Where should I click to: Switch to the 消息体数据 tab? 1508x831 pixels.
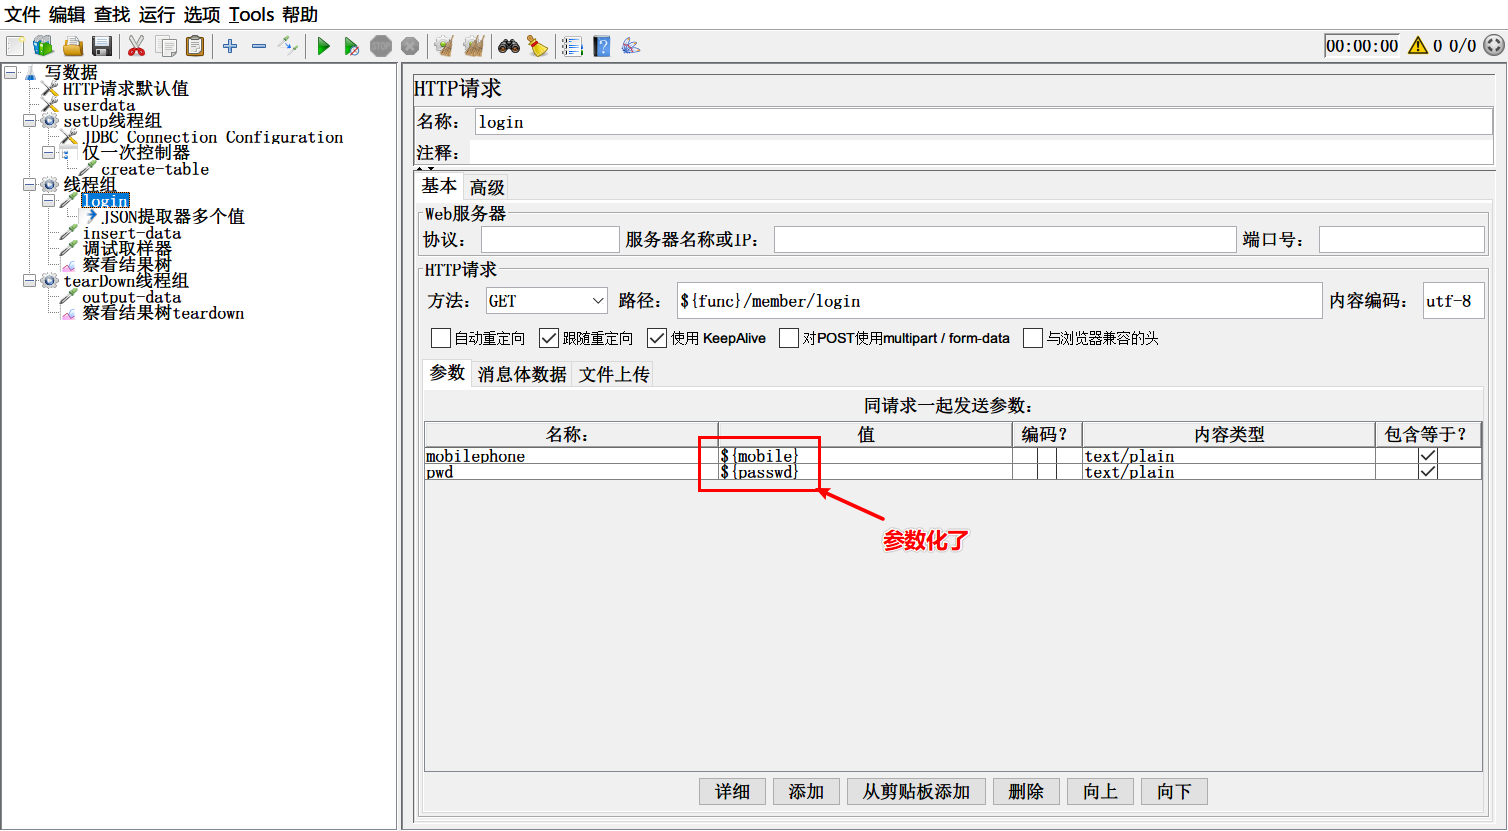pos(522,374)
